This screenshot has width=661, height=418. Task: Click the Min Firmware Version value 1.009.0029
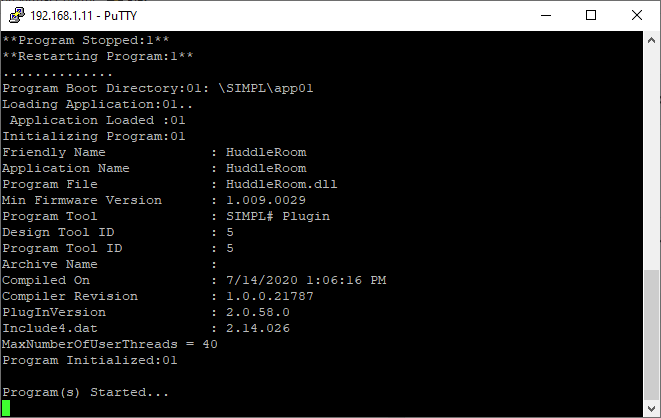tap(266, 200)
